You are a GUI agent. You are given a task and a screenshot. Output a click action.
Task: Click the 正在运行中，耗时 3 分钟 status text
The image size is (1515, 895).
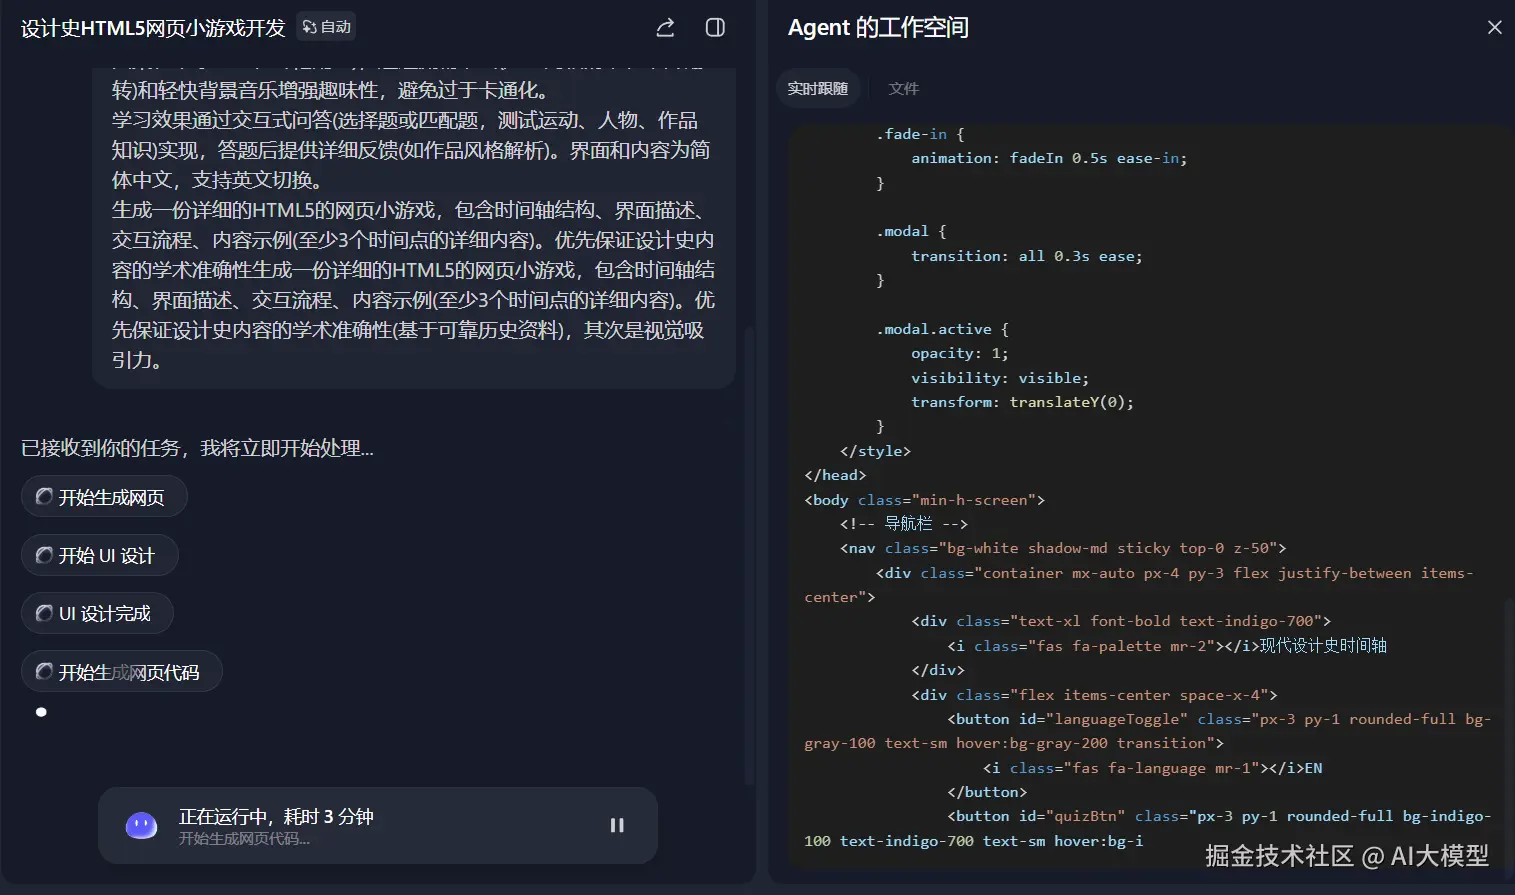[x=276, y=817]
